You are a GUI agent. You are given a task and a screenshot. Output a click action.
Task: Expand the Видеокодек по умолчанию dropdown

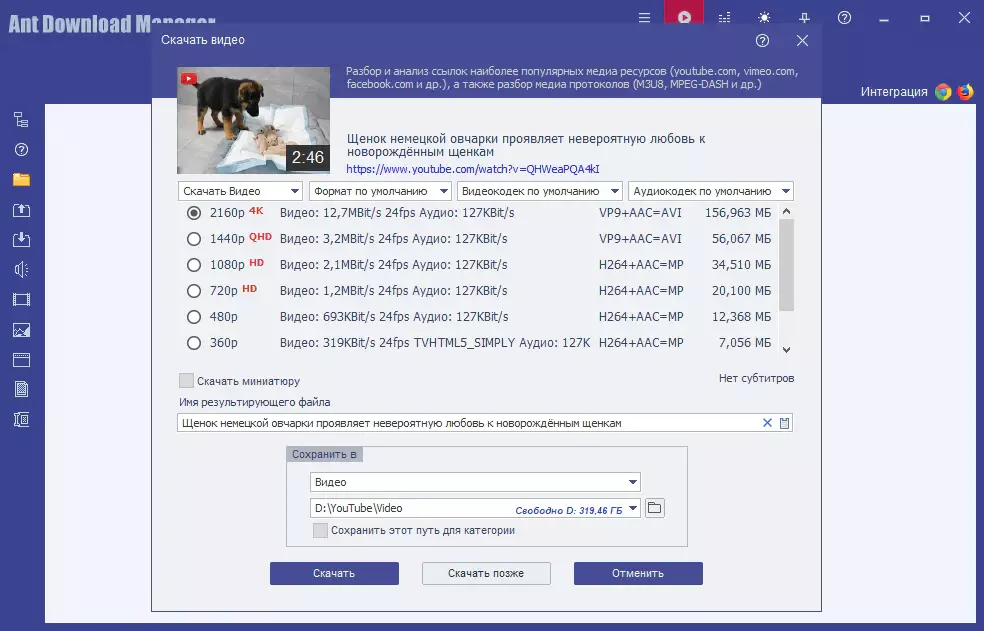[x=539, y=191]
